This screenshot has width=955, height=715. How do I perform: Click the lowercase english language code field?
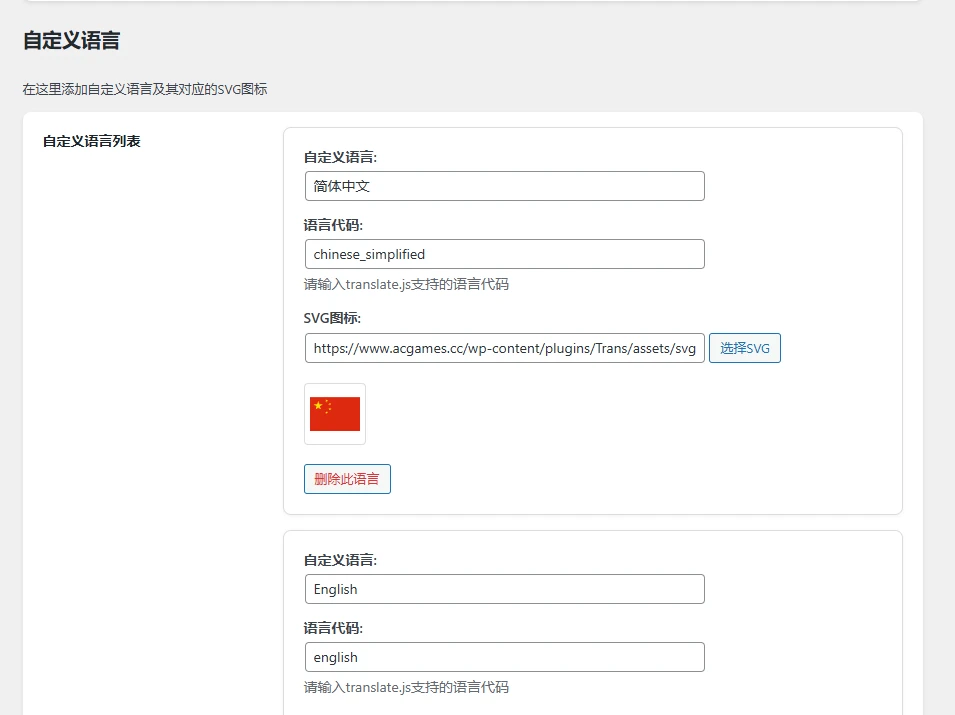pyautogui.click(x=504, y=657)
